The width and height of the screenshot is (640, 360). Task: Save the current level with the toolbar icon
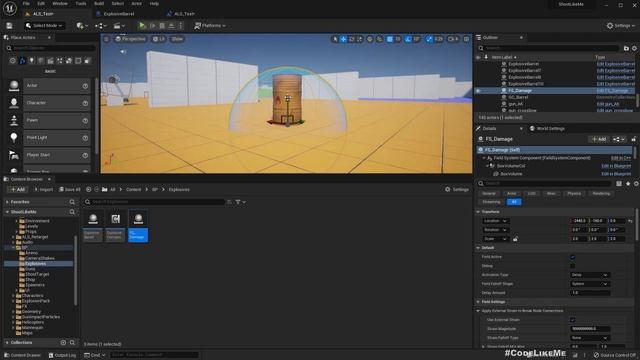point(9,26)
